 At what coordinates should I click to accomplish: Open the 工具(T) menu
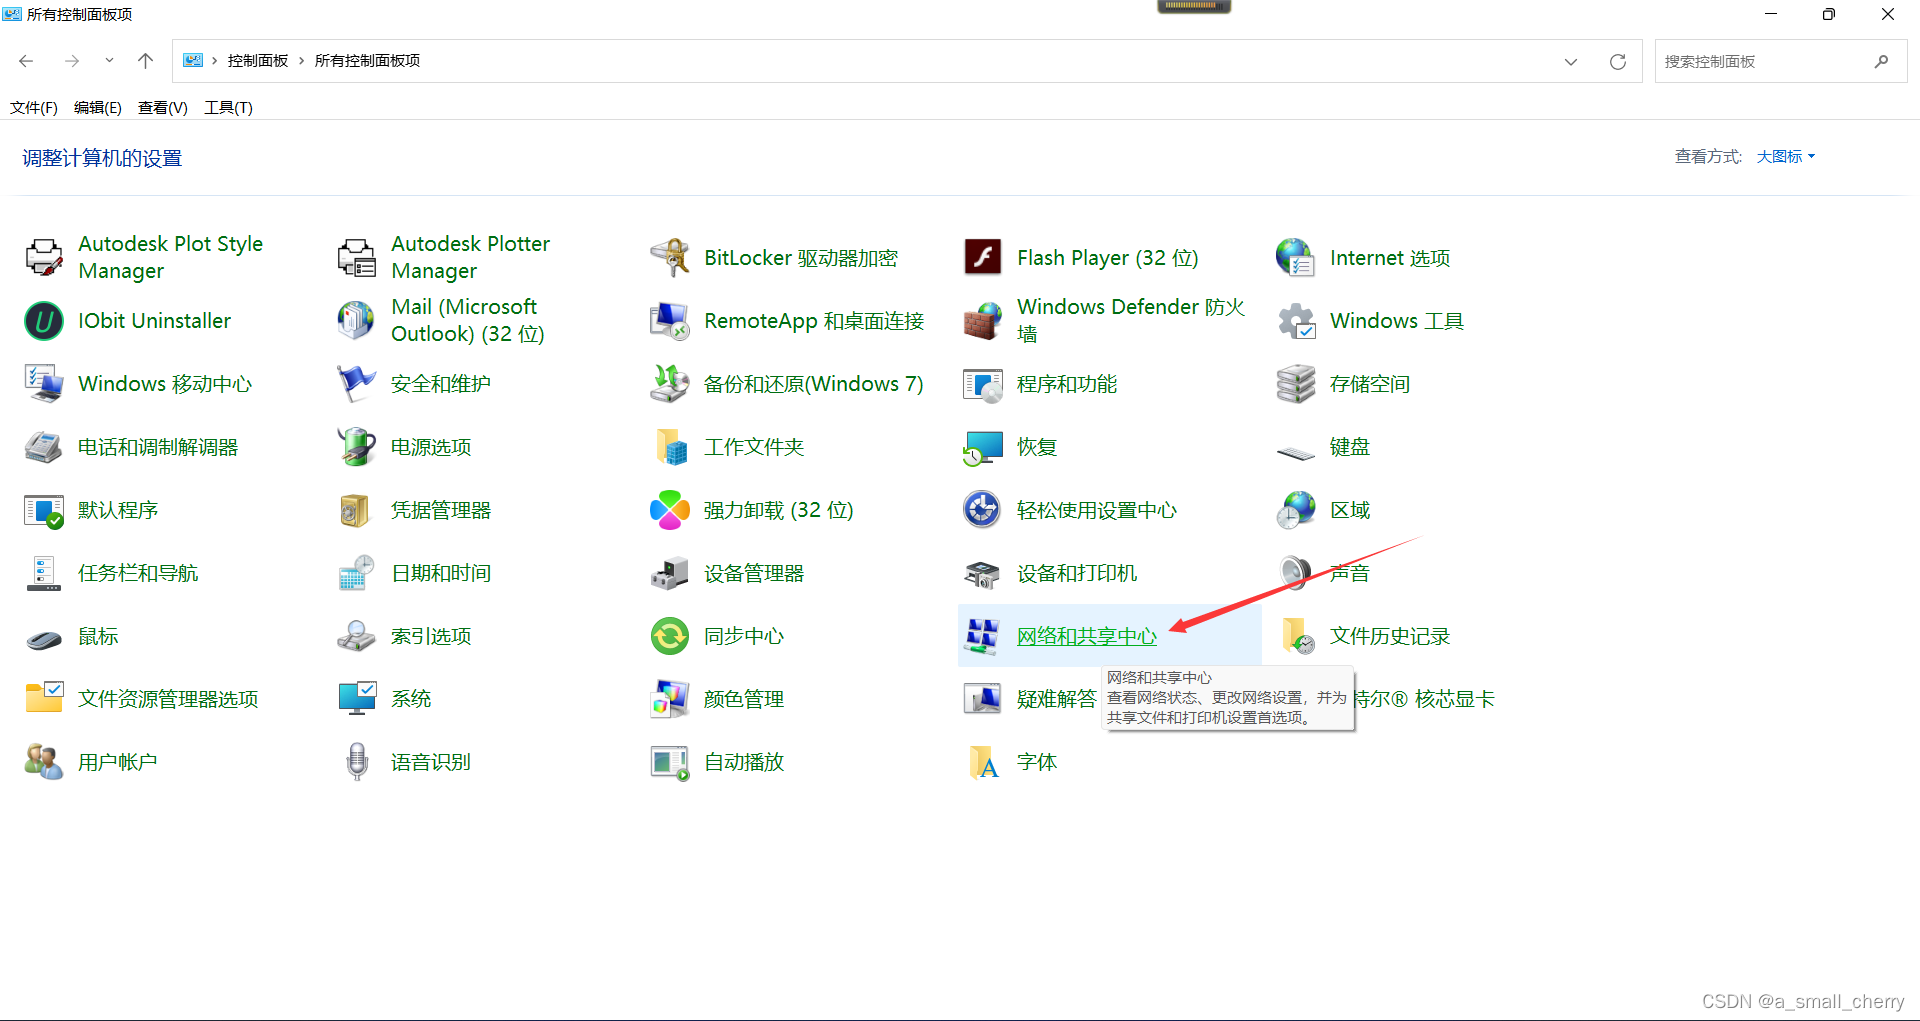[228, 108]
